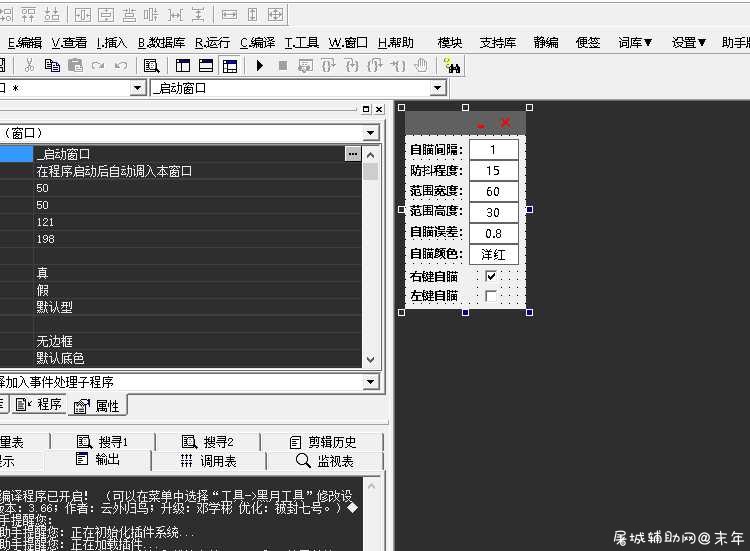
Task: Click the center-horizontally alignment icon
Action: [82, 15]
